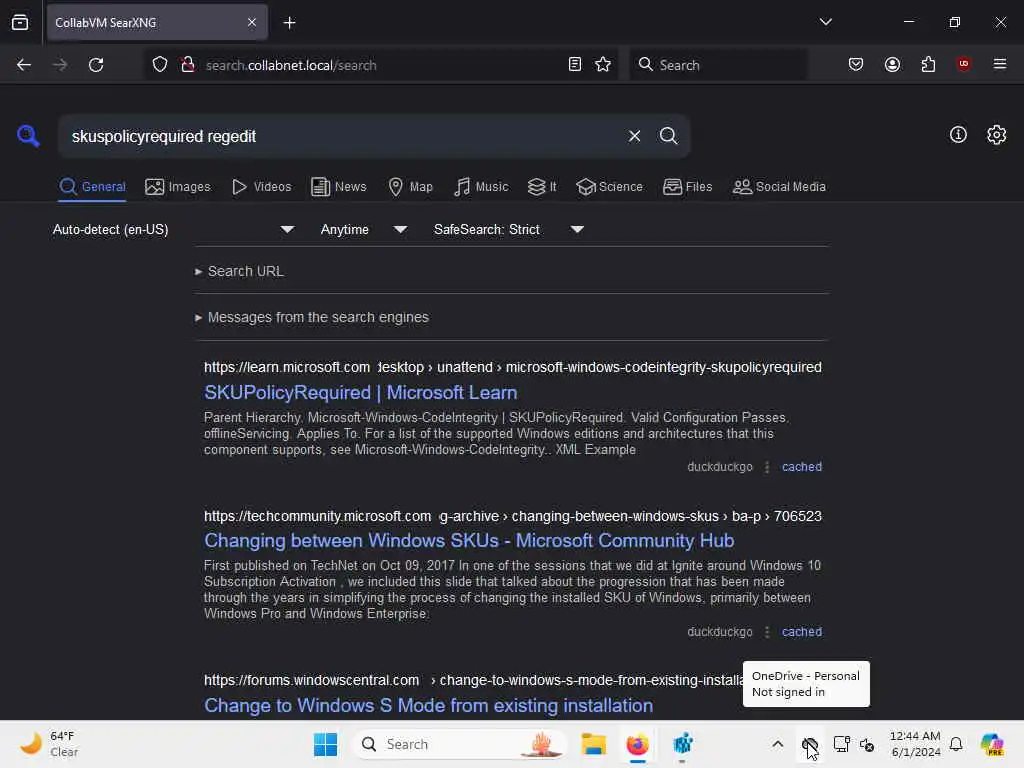The image size is (1024, 768).
Task: Open a new browser tab
Action: click(289, 23)
